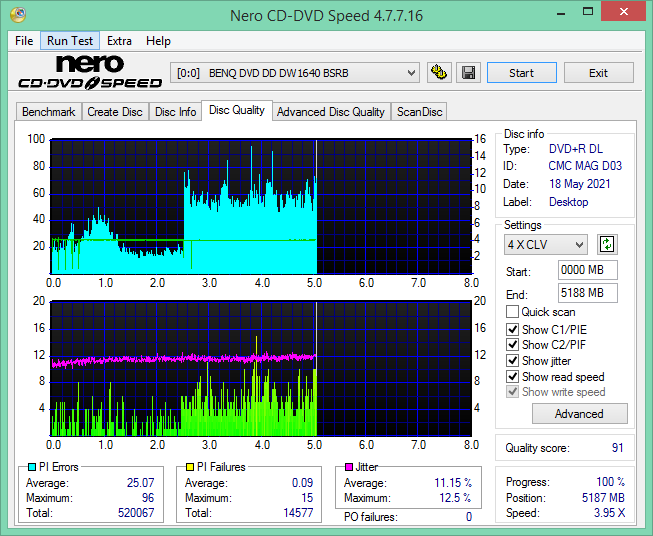
Task: Click the green refresh speed icon
Action: pyautogui.click(x=607, y=244)
